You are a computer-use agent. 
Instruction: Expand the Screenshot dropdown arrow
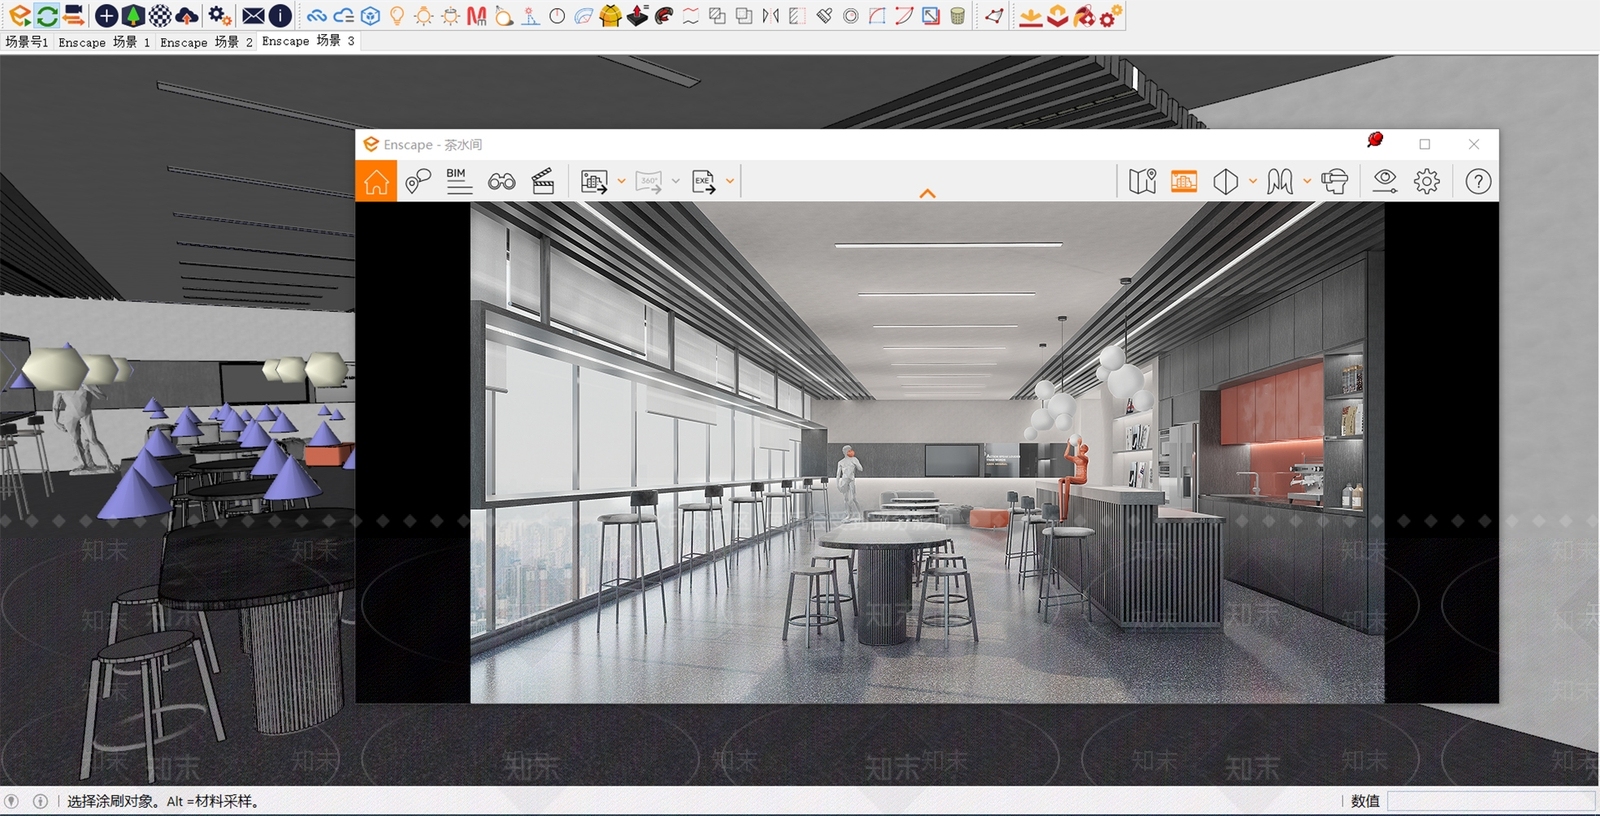coord(621,181)
